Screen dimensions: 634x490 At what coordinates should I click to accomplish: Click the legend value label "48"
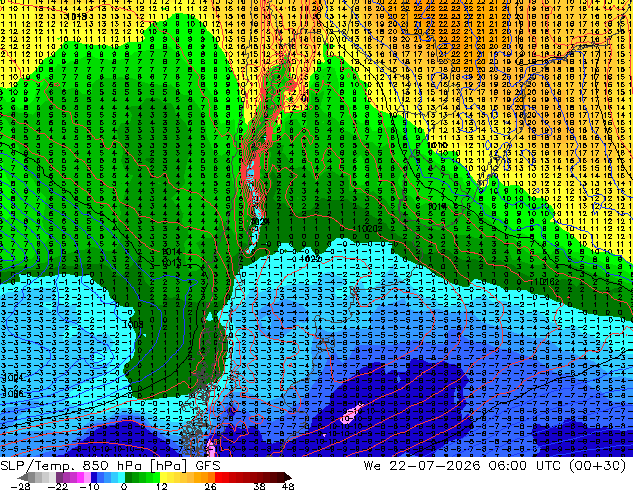288,486
